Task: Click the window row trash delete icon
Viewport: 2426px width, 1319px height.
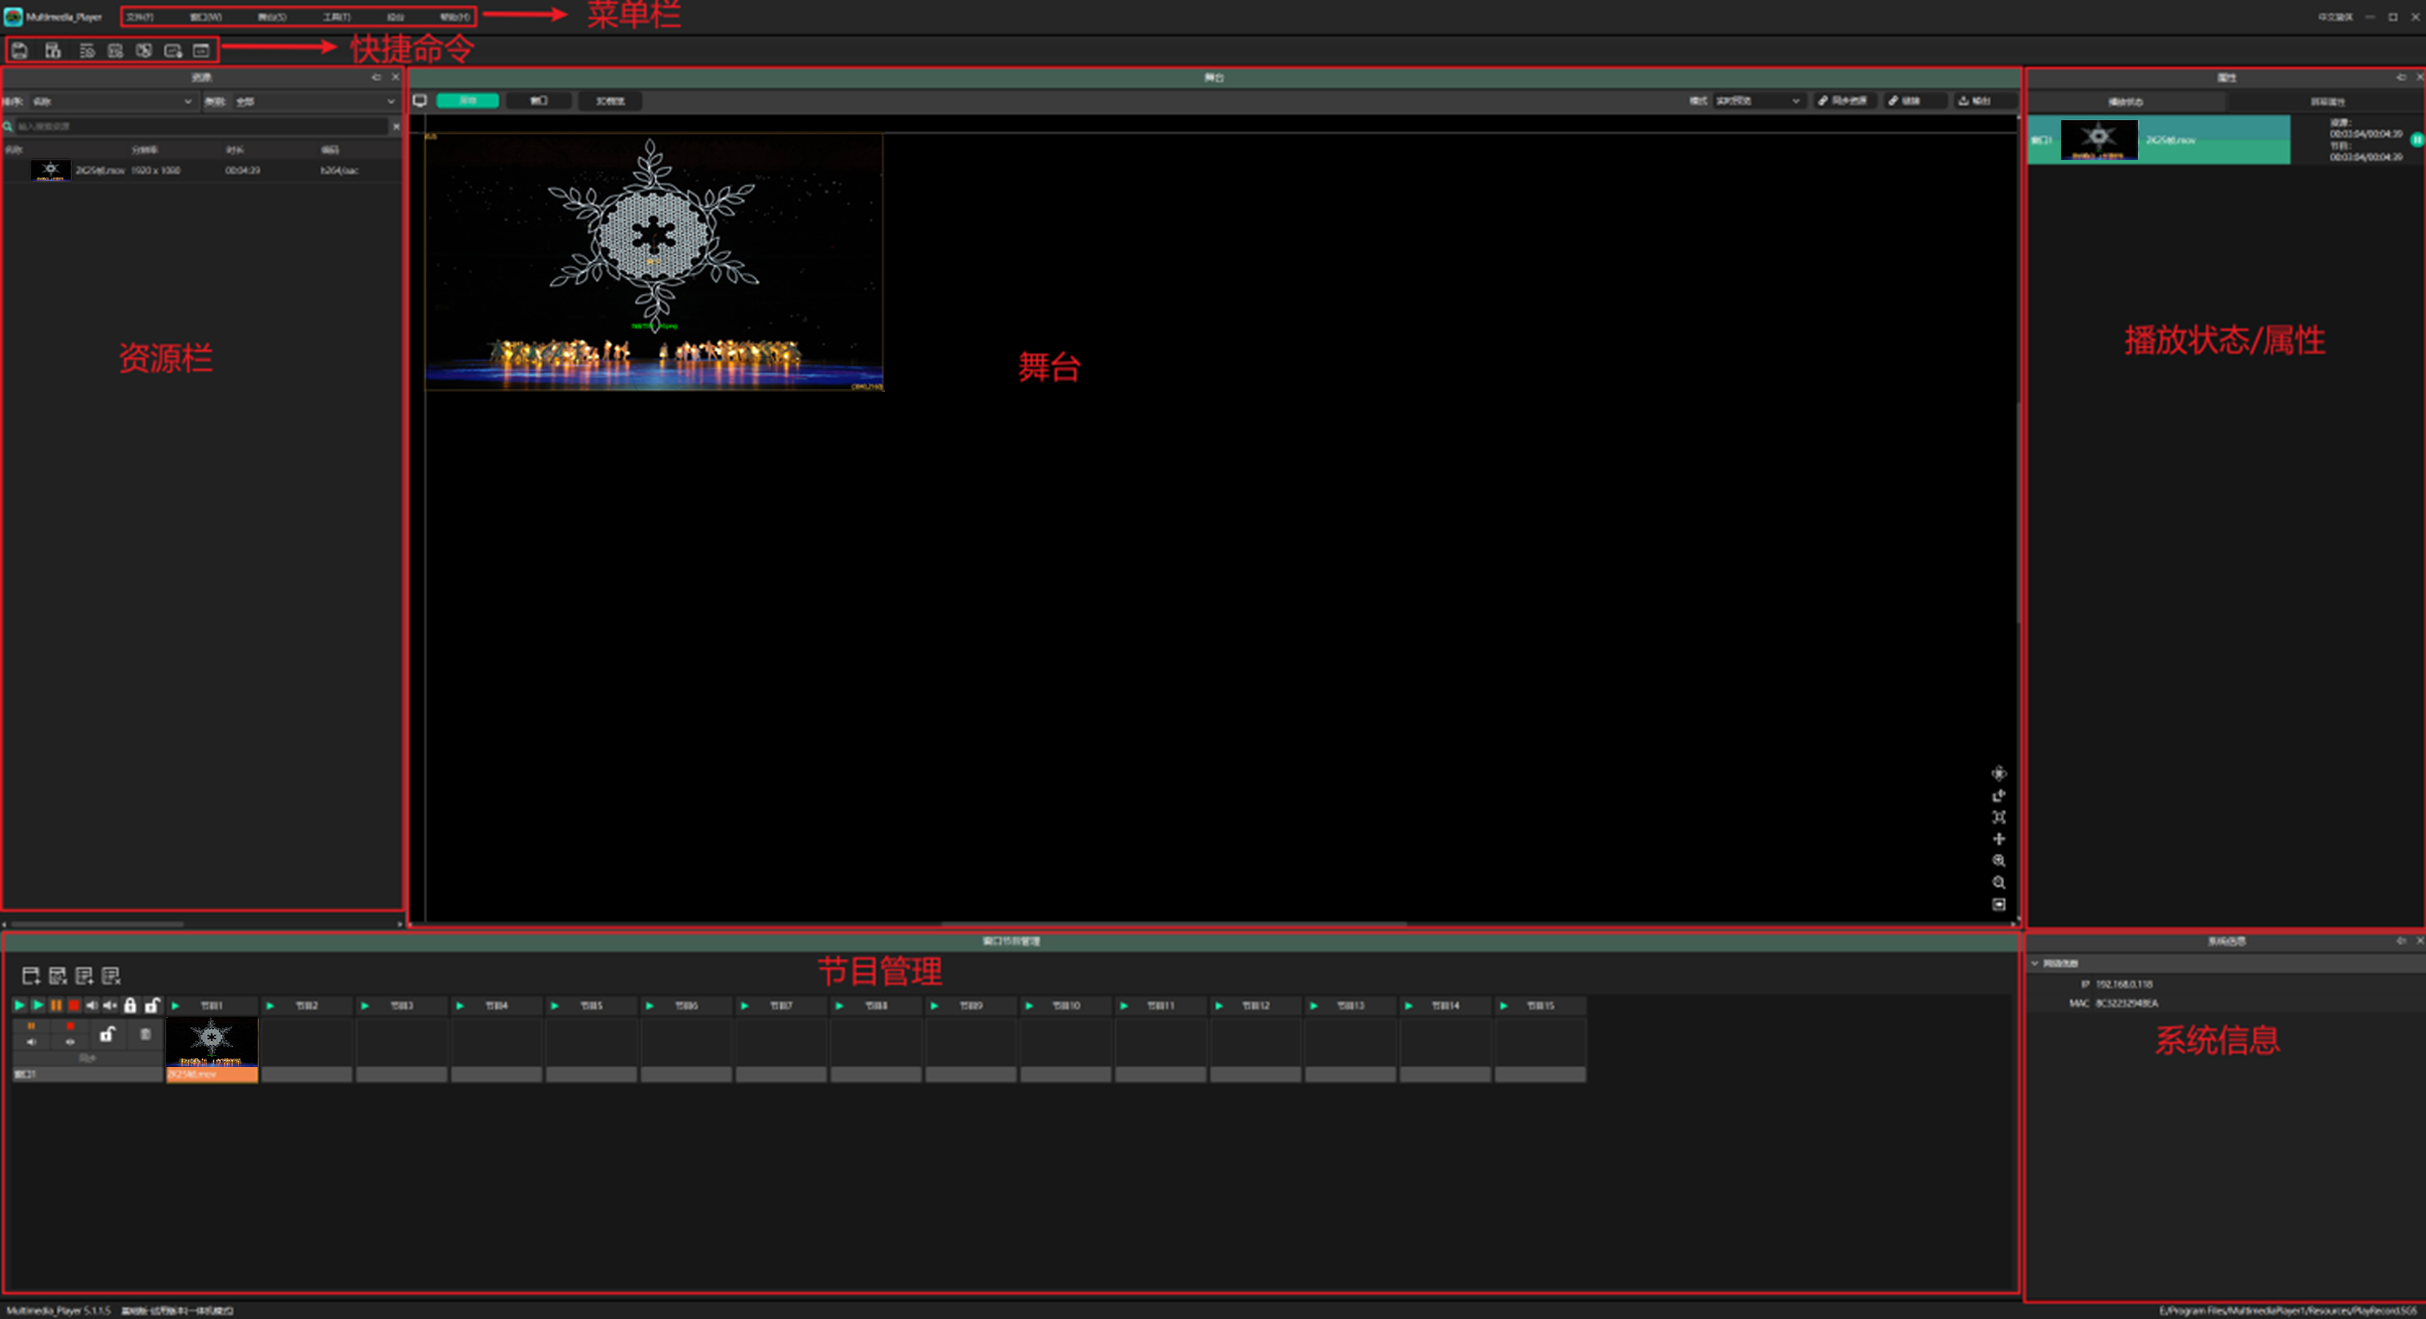Action: [145, 1034]
